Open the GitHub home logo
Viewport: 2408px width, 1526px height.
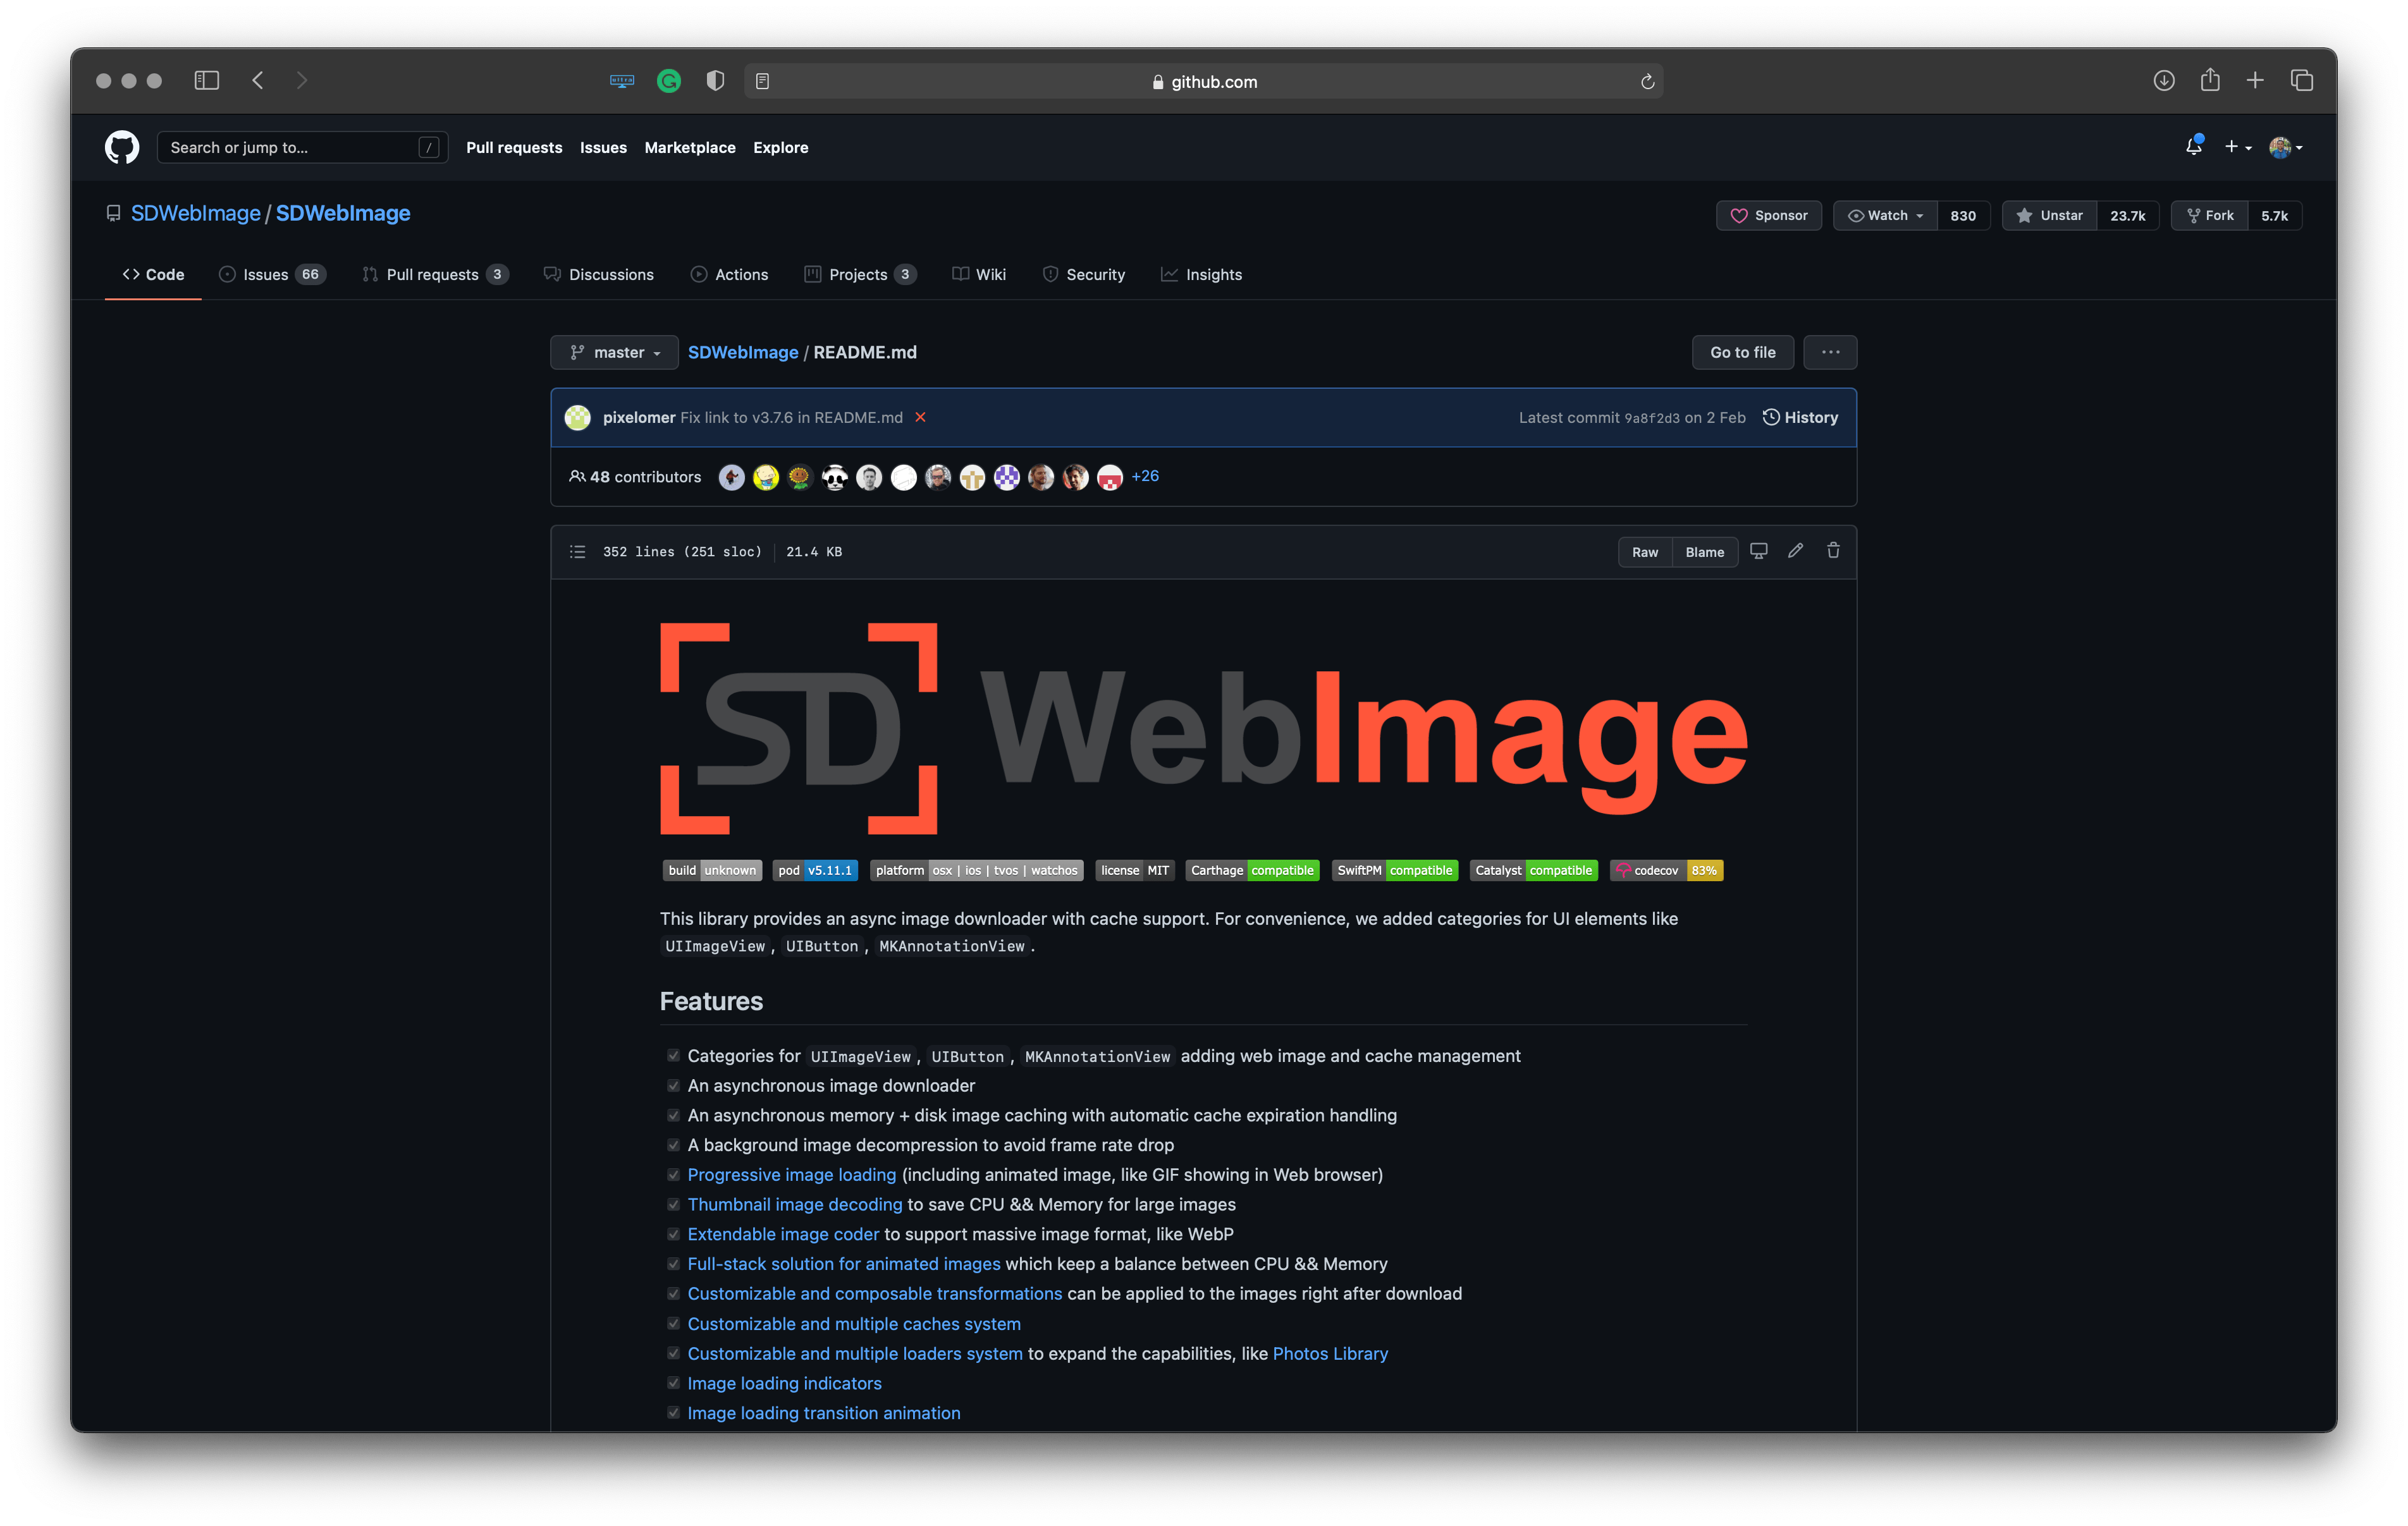coord(122,147)
